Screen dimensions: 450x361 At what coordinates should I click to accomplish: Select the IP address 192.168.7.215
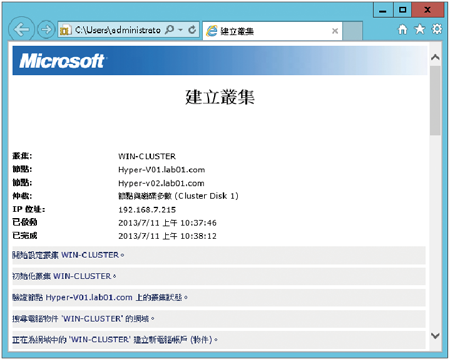pyautogui.click(x=147, y=210)
